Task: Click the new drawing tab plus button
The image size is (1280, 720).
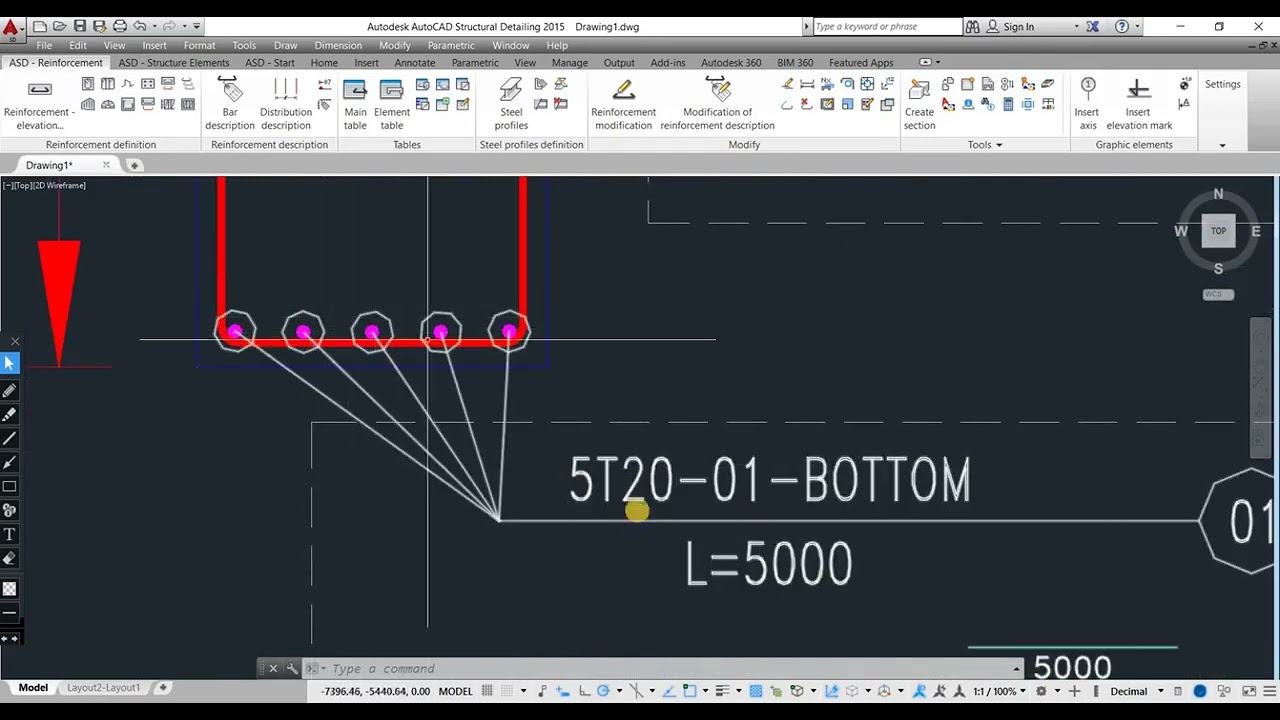Action: pyautogui.click(x=134, y=165)
